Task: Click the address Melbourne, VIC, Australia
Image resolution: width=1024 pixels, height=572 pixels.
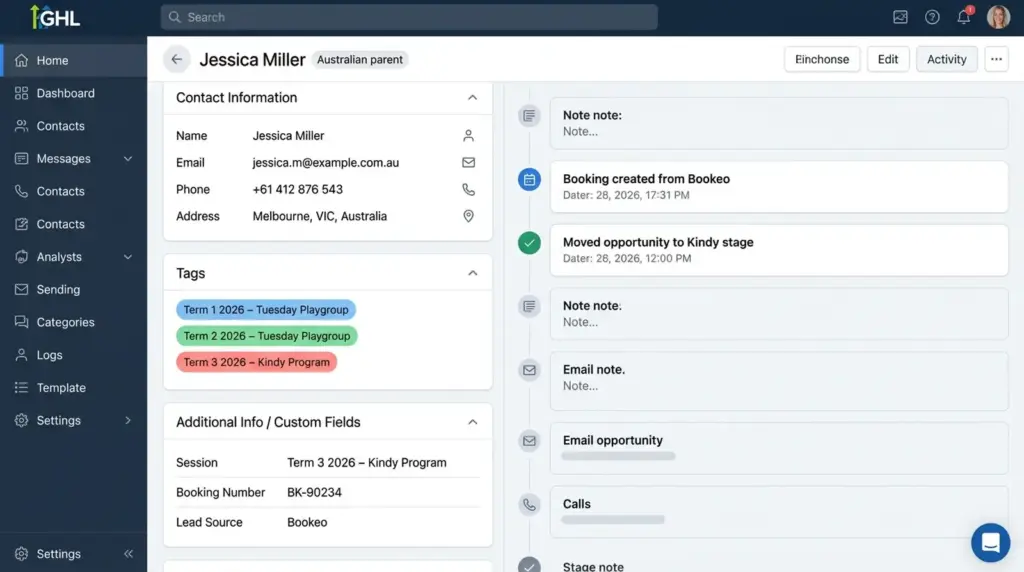Action: click(x=320, y=216)
